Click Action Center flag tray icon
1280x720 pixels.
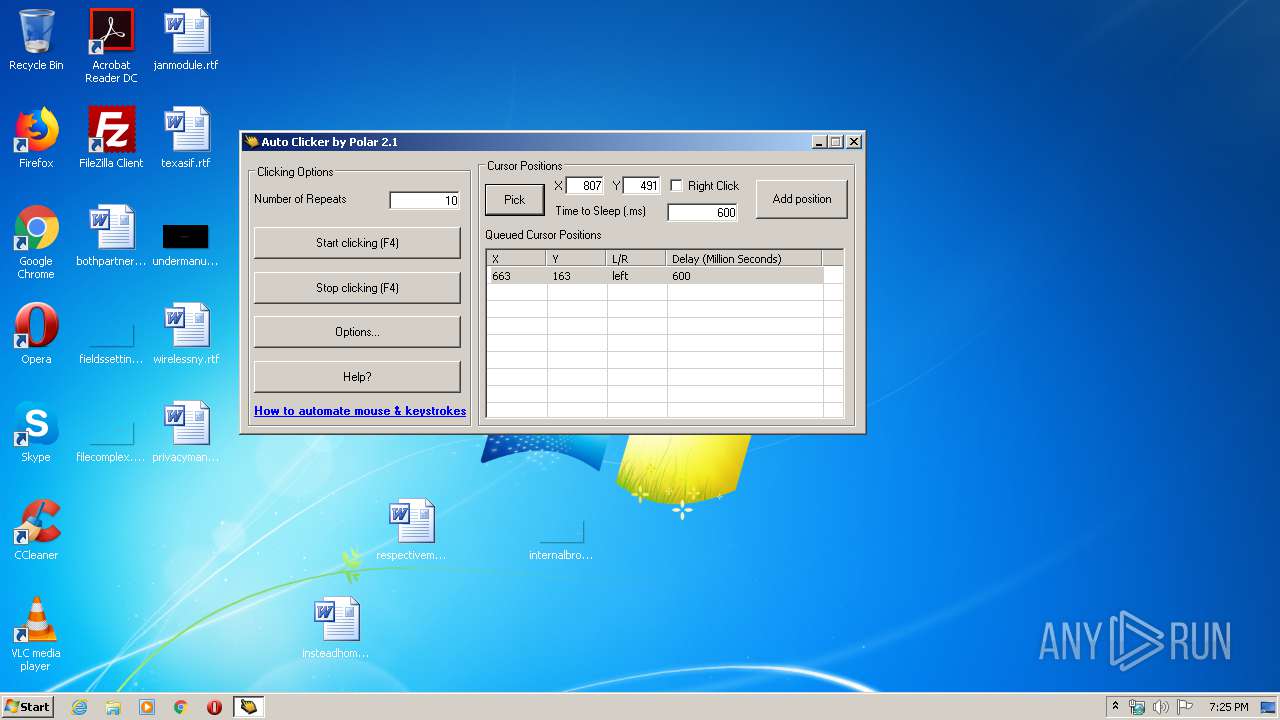pyautogui.click(x=1184, y=707)
